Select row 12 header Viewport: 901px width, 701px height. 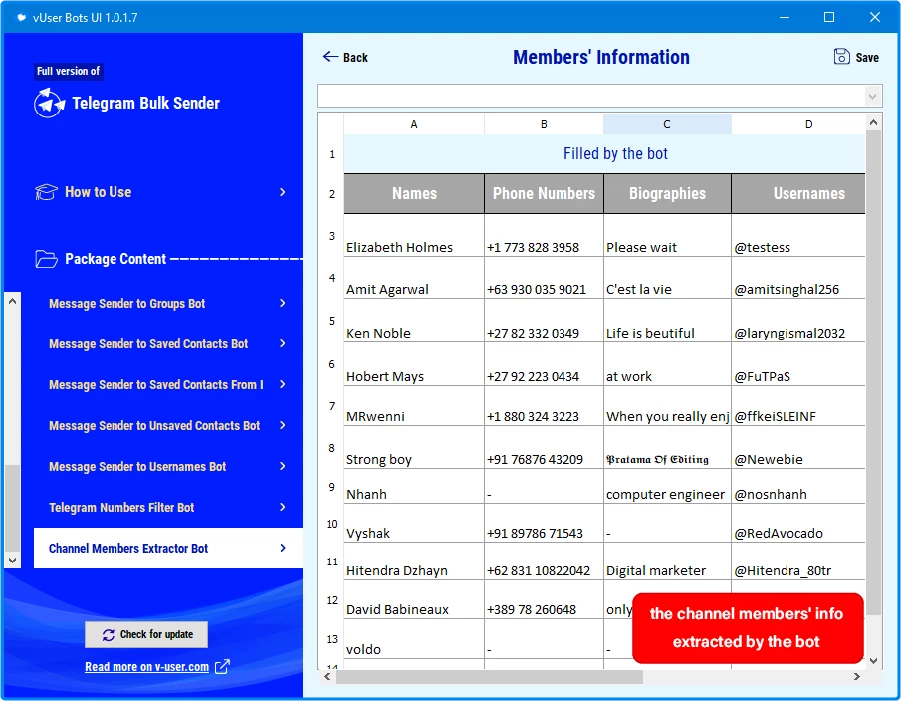[x=332, y=600]
